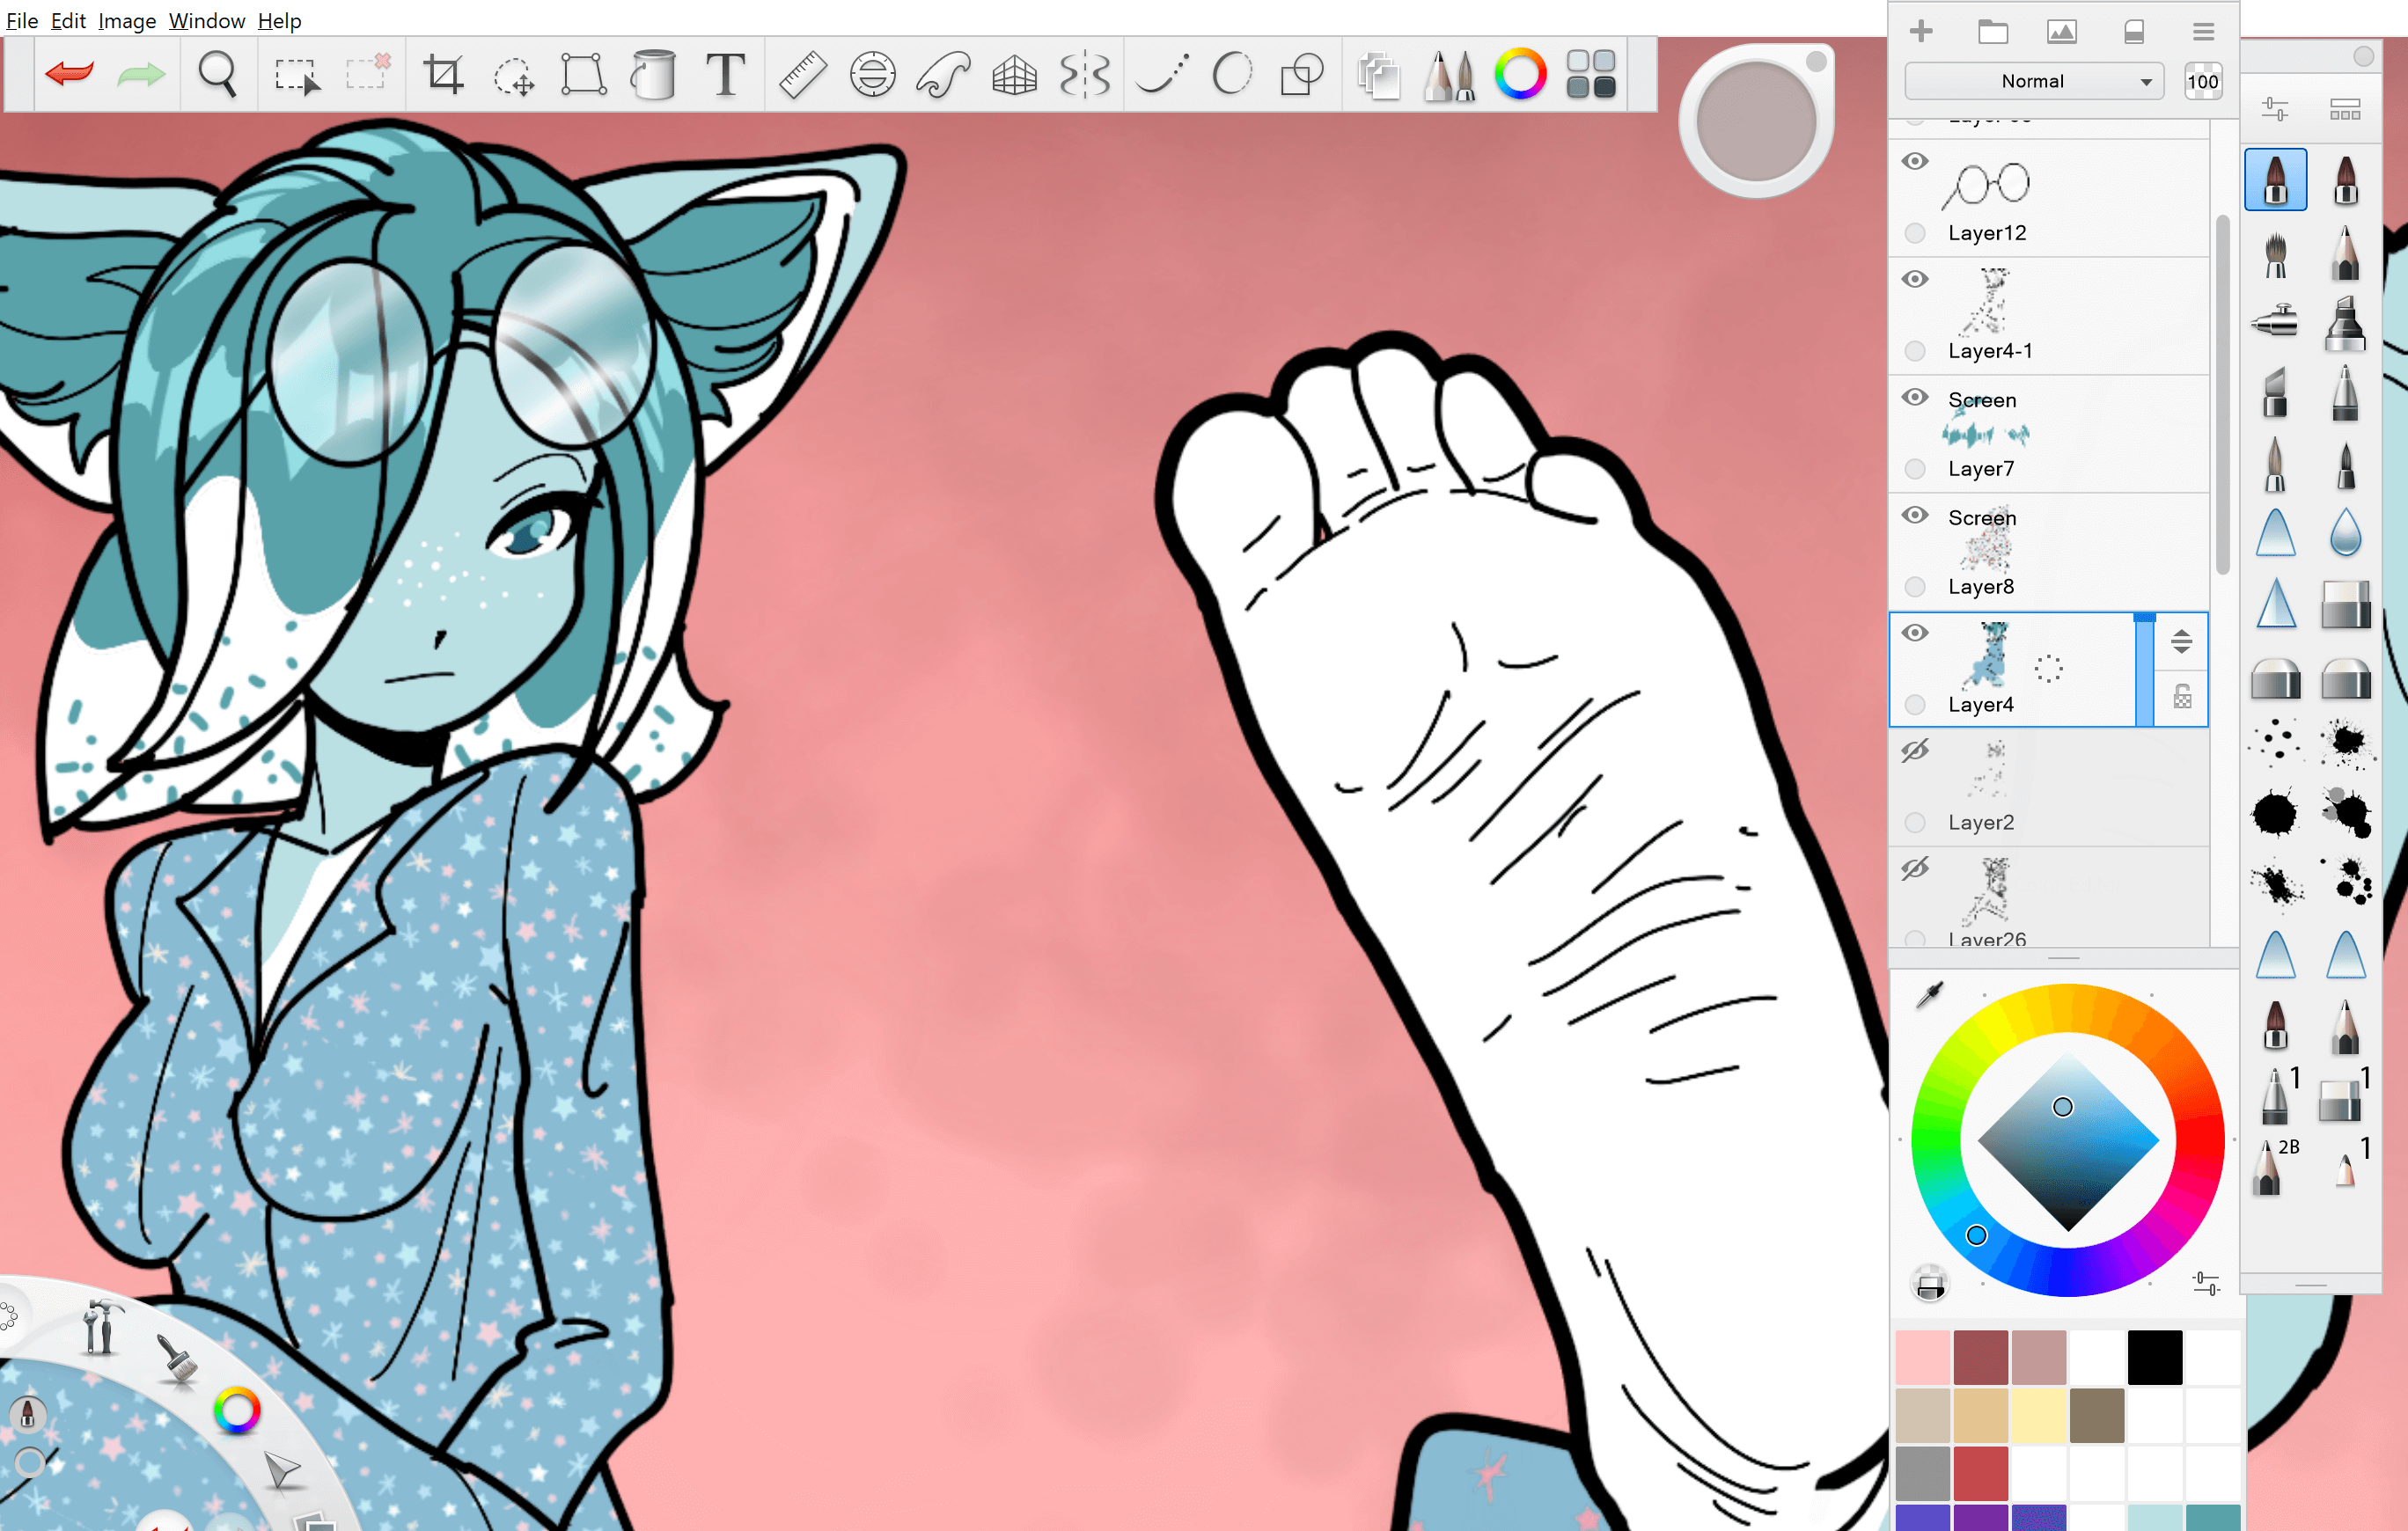
Task: Select the black color swatch
Action: pyautogui.click(x=2154, y=1357)
